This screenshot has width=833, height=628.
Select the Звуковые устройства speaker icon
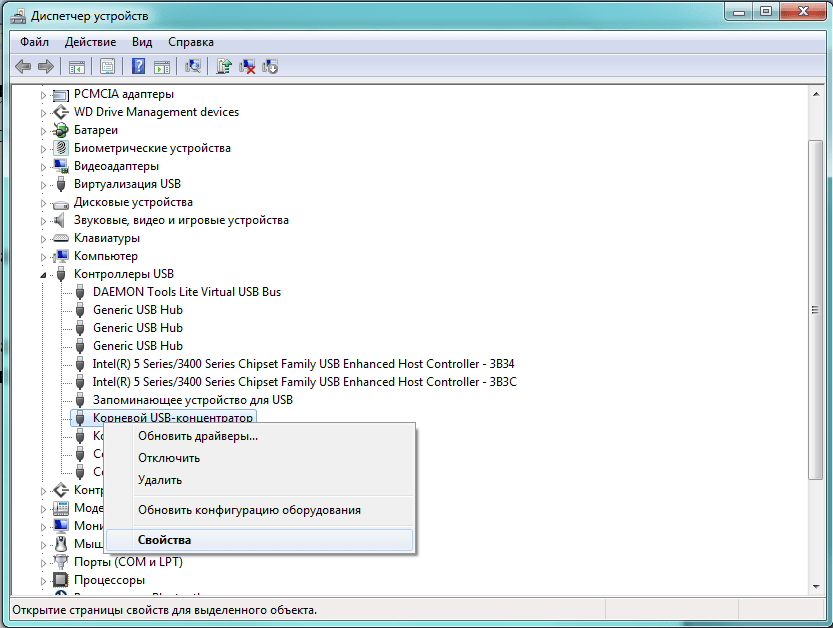coord(61,220)
